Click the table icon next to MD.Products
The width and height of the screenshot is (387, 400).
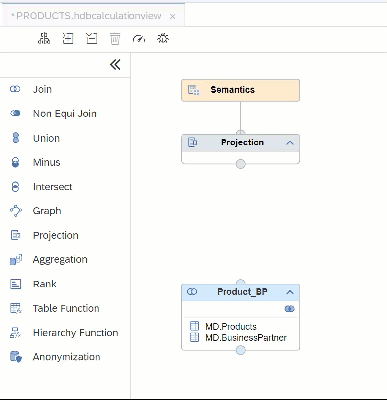[194, 326]
